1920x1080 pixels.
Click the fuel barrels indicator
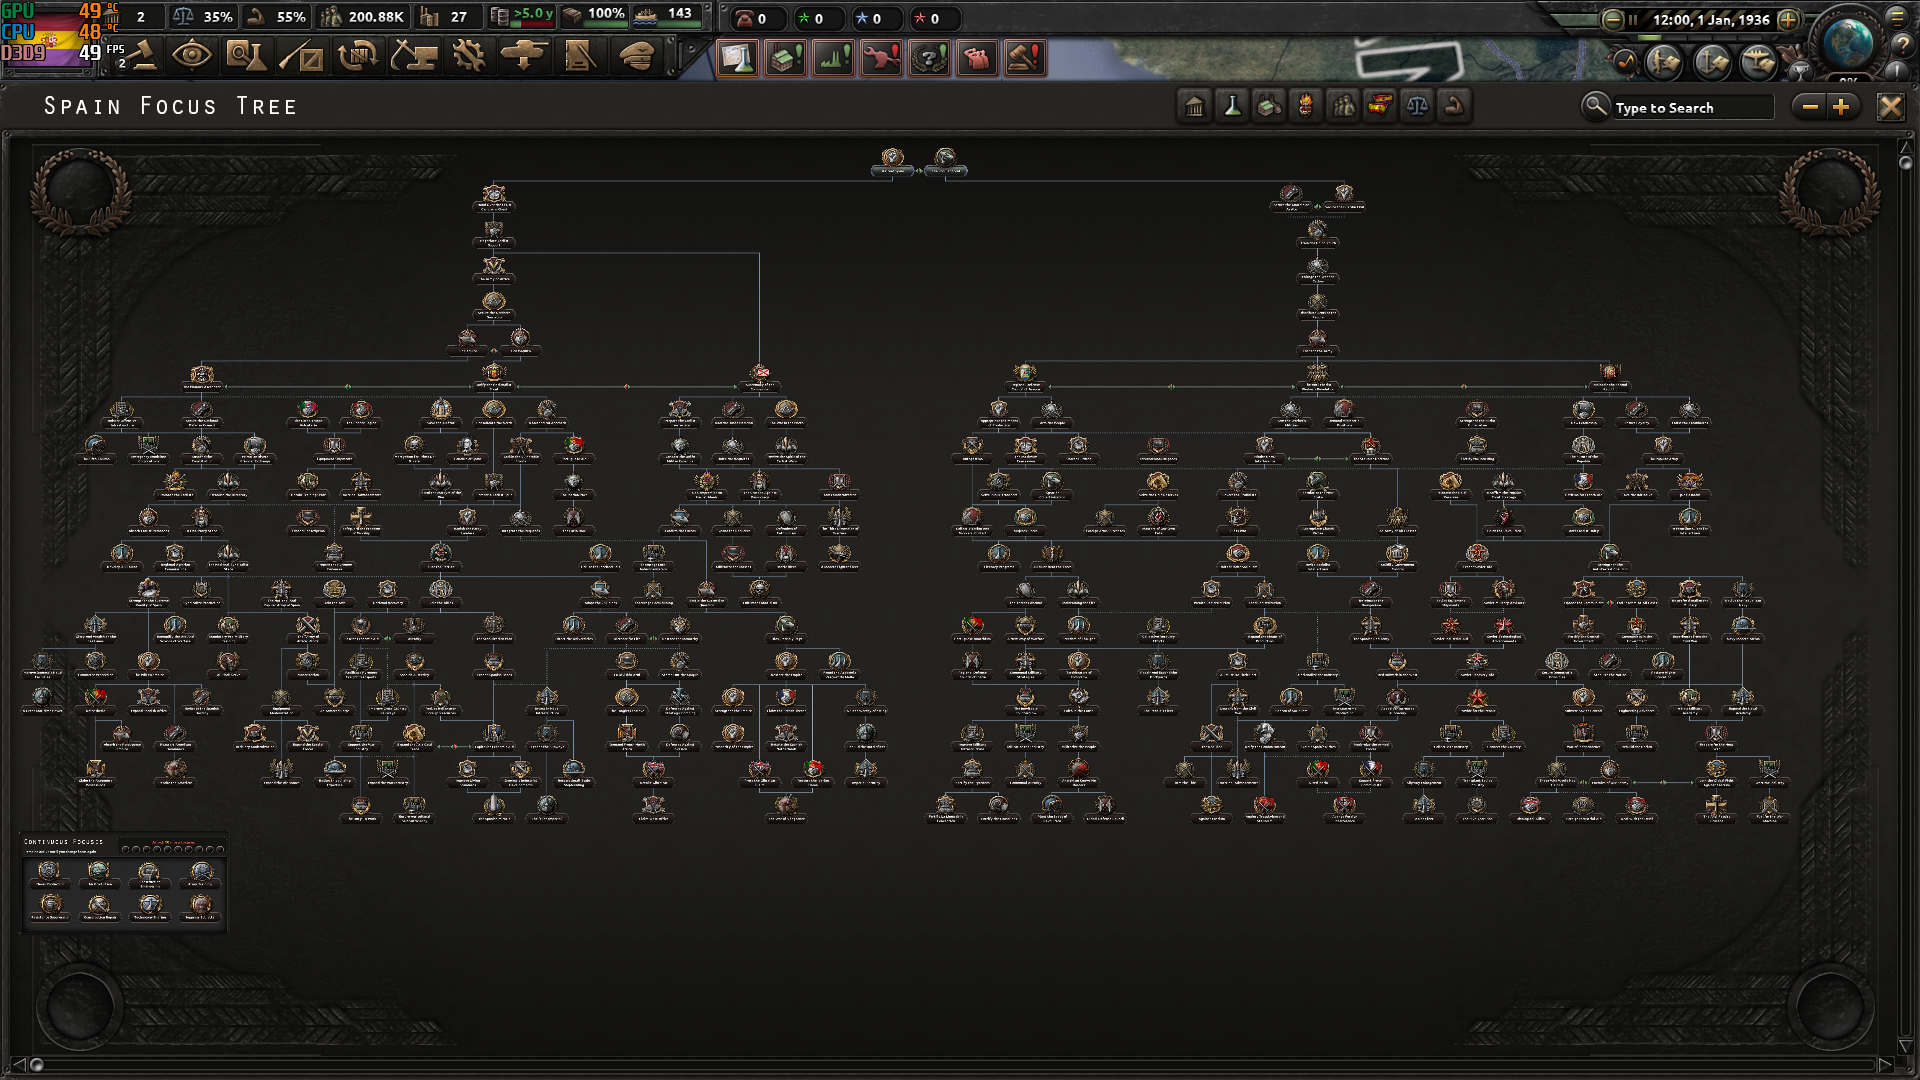[522, 16]
